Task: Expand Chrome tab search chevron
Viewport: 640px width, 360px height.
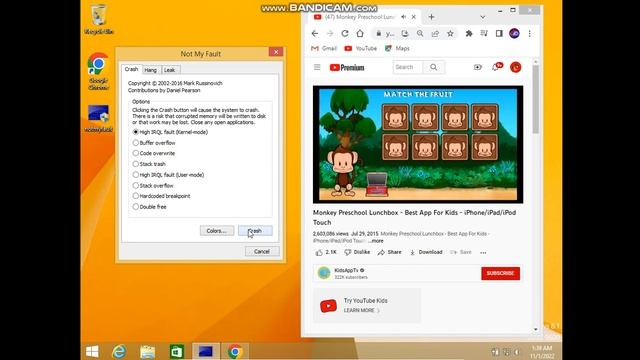Action: 482,17
